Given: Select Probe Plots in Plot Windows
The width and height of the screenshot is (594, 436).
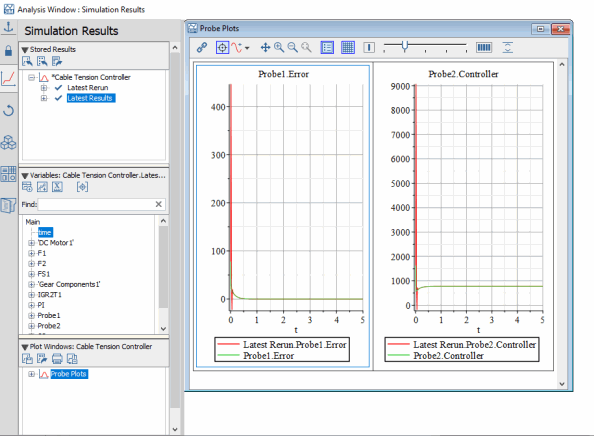Looking at the screenshot, I should 69,374.
